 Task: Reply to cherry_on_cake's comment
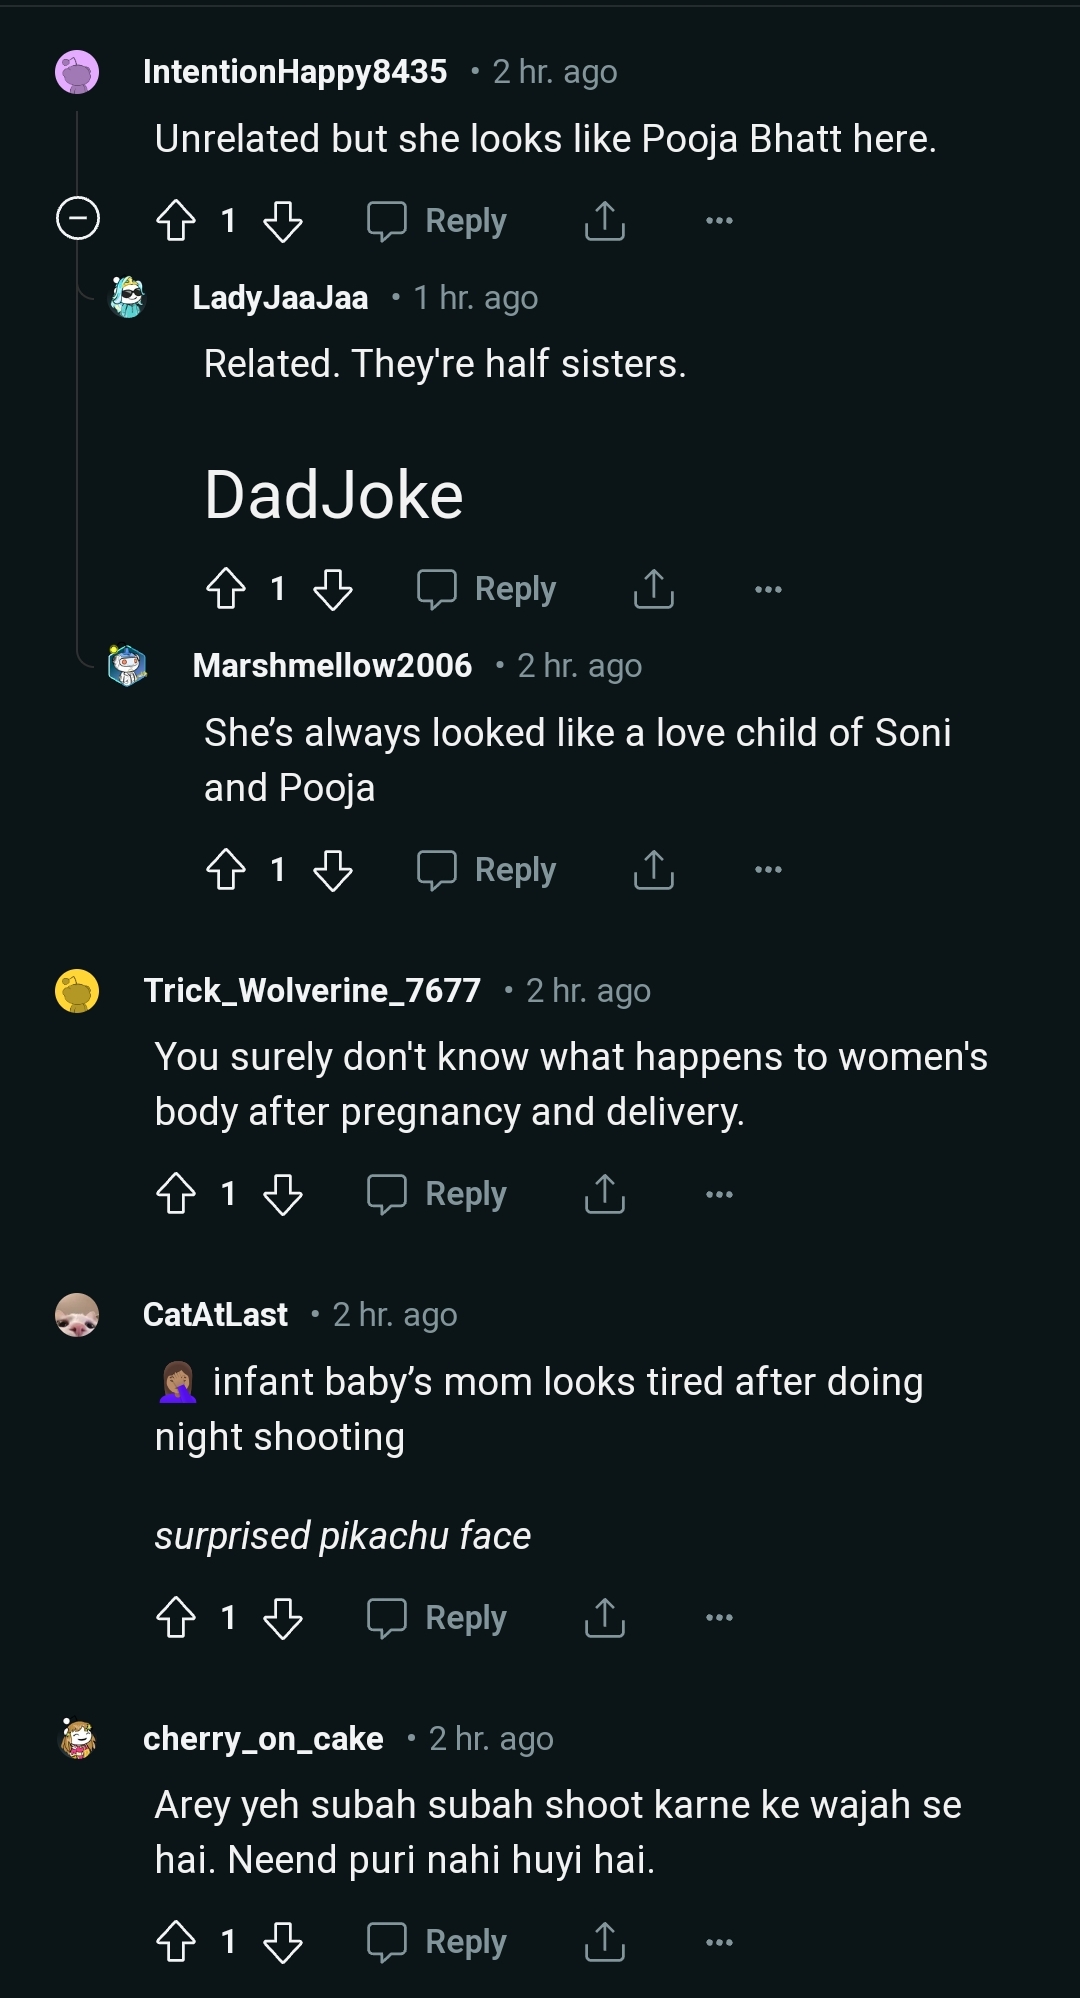(438, 1942)
